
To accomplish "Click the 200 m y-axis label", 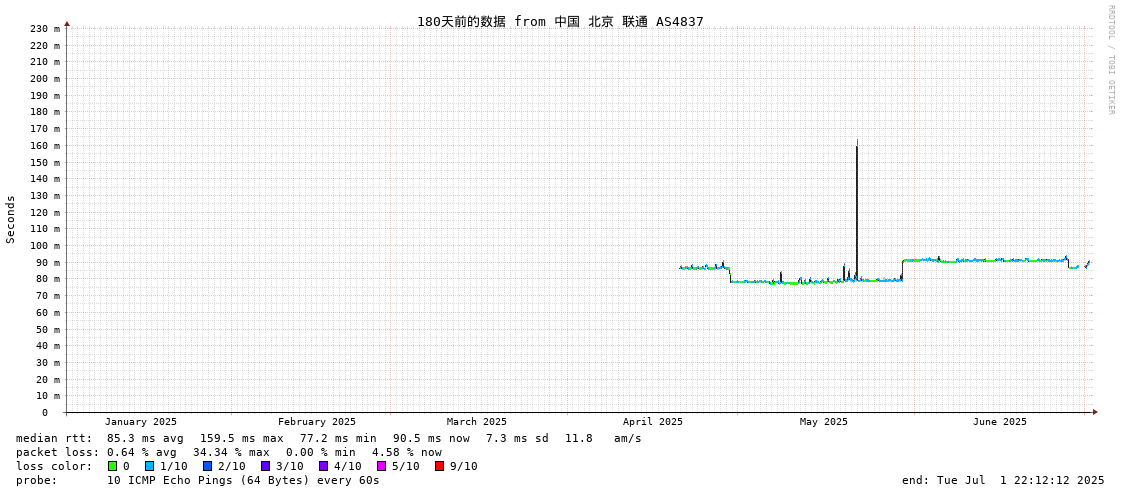I will [x=45, y=79].
